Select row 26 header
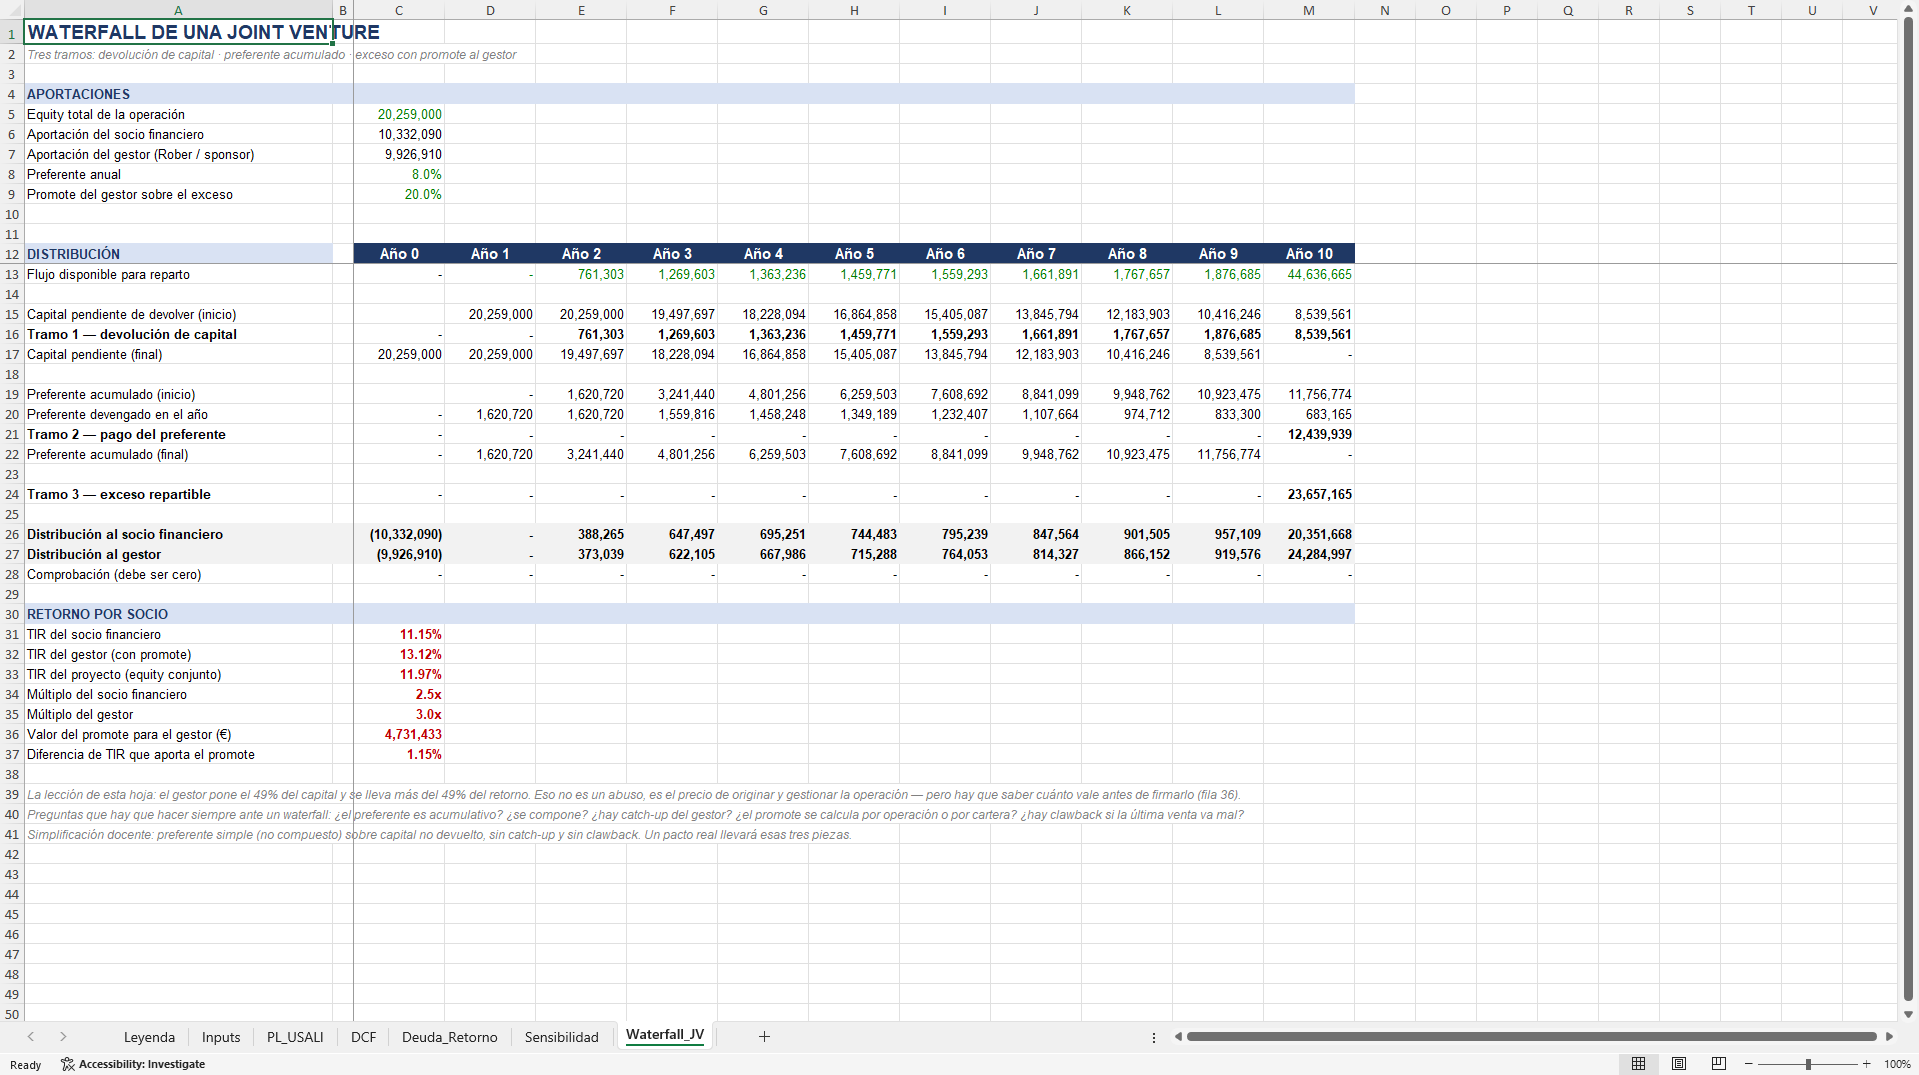This screenshot has height=1075, width=1919. (12, 534)
